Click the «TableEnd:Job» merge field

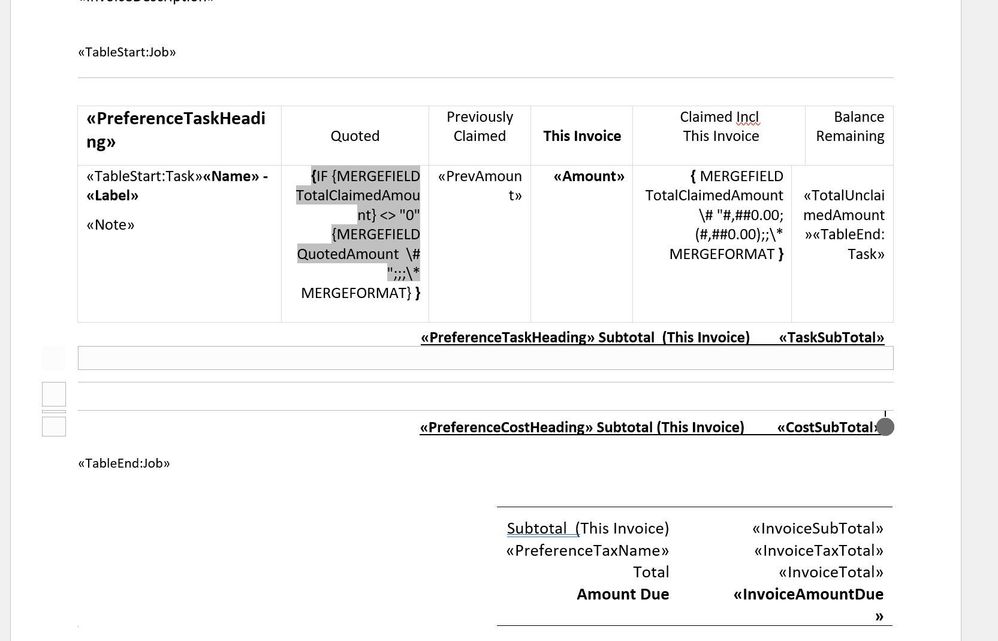coord(124,463)
